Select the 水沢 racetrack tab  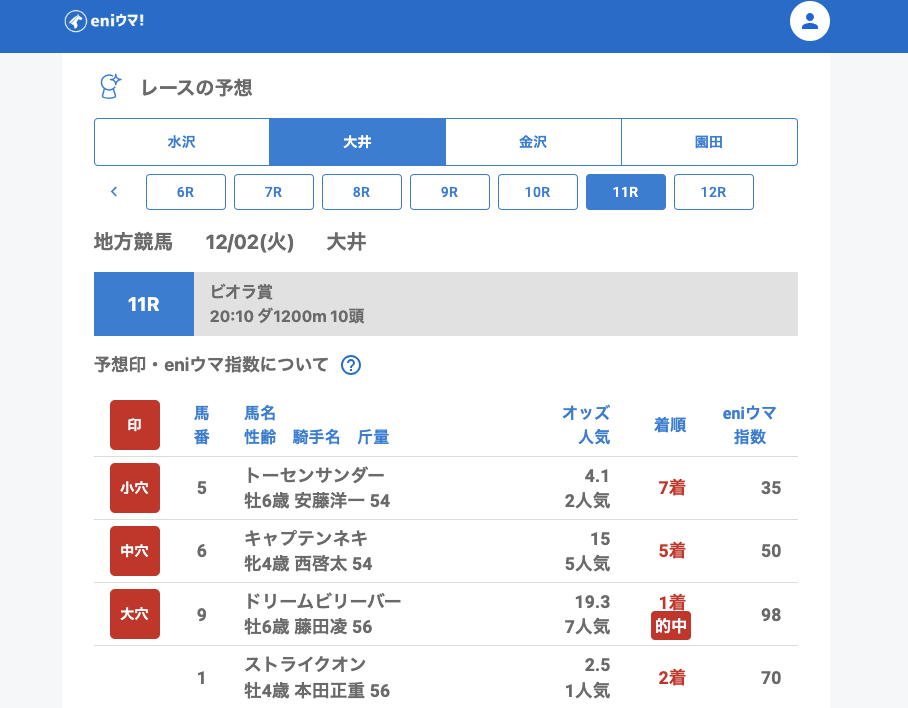(182, 142)
